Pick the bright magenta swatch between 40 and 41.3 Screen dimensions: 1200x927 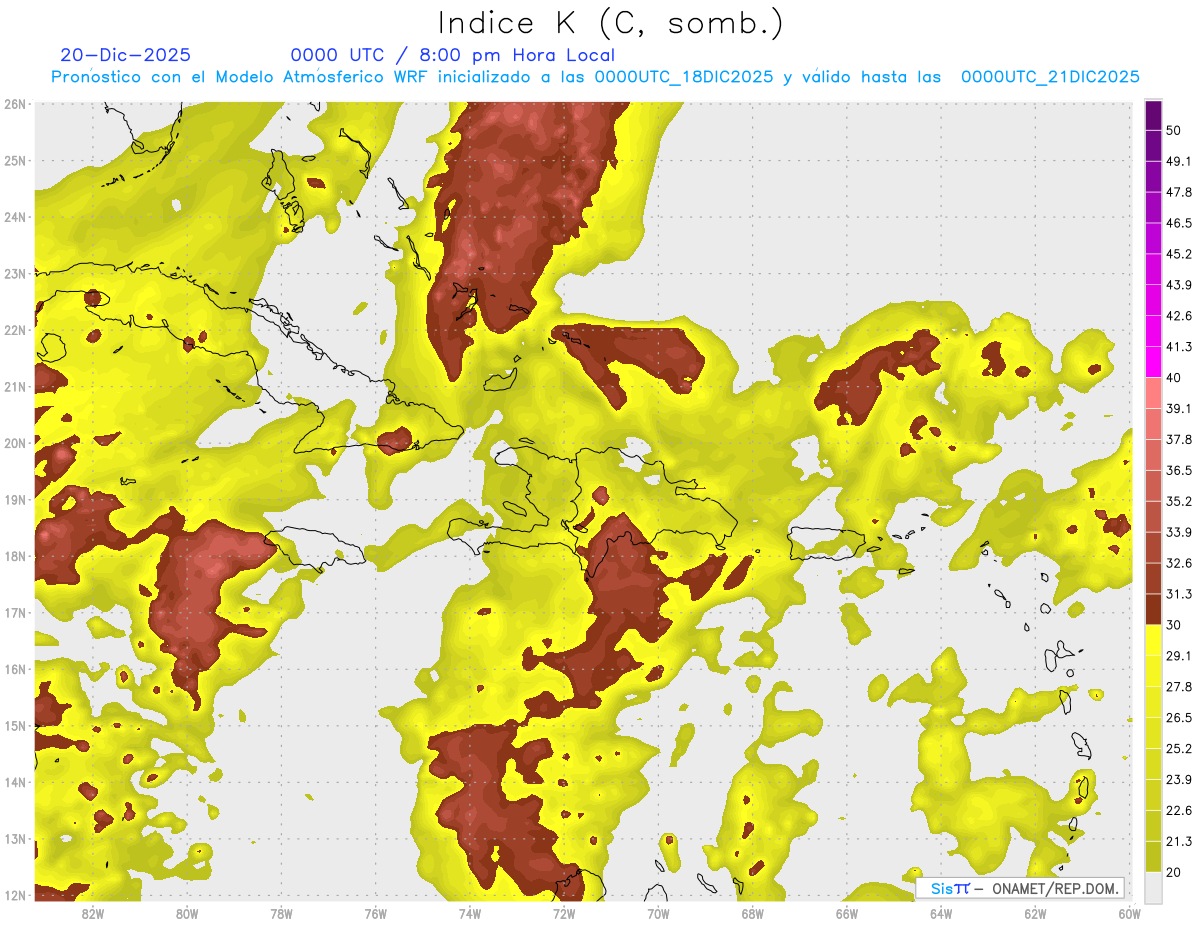point(1153,362)
